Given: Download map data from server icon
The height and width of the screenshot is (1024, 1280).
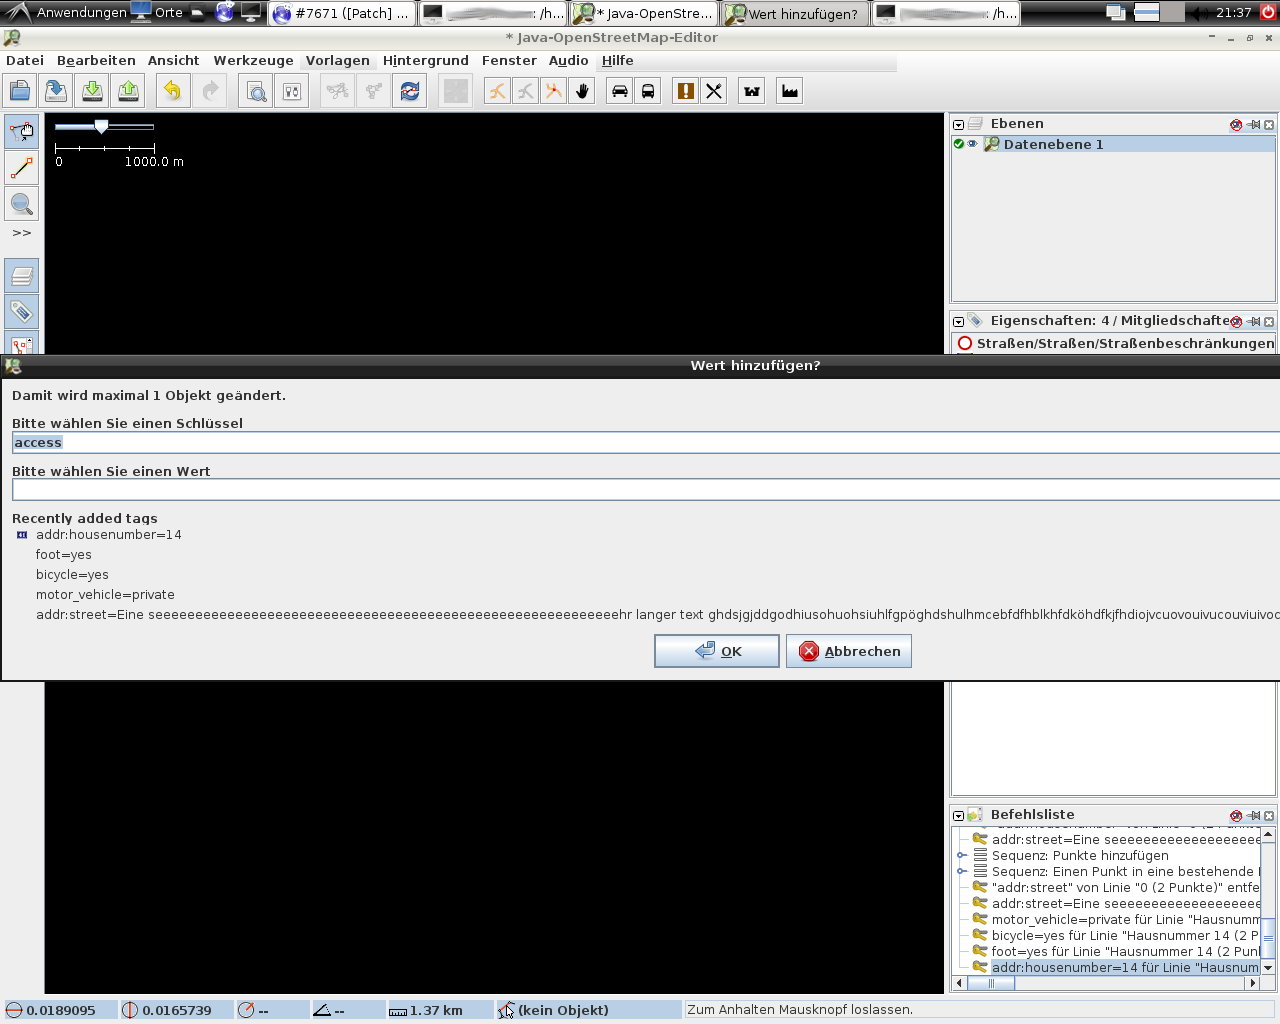Looking at the screenshot, I should (x=92, y=91).
